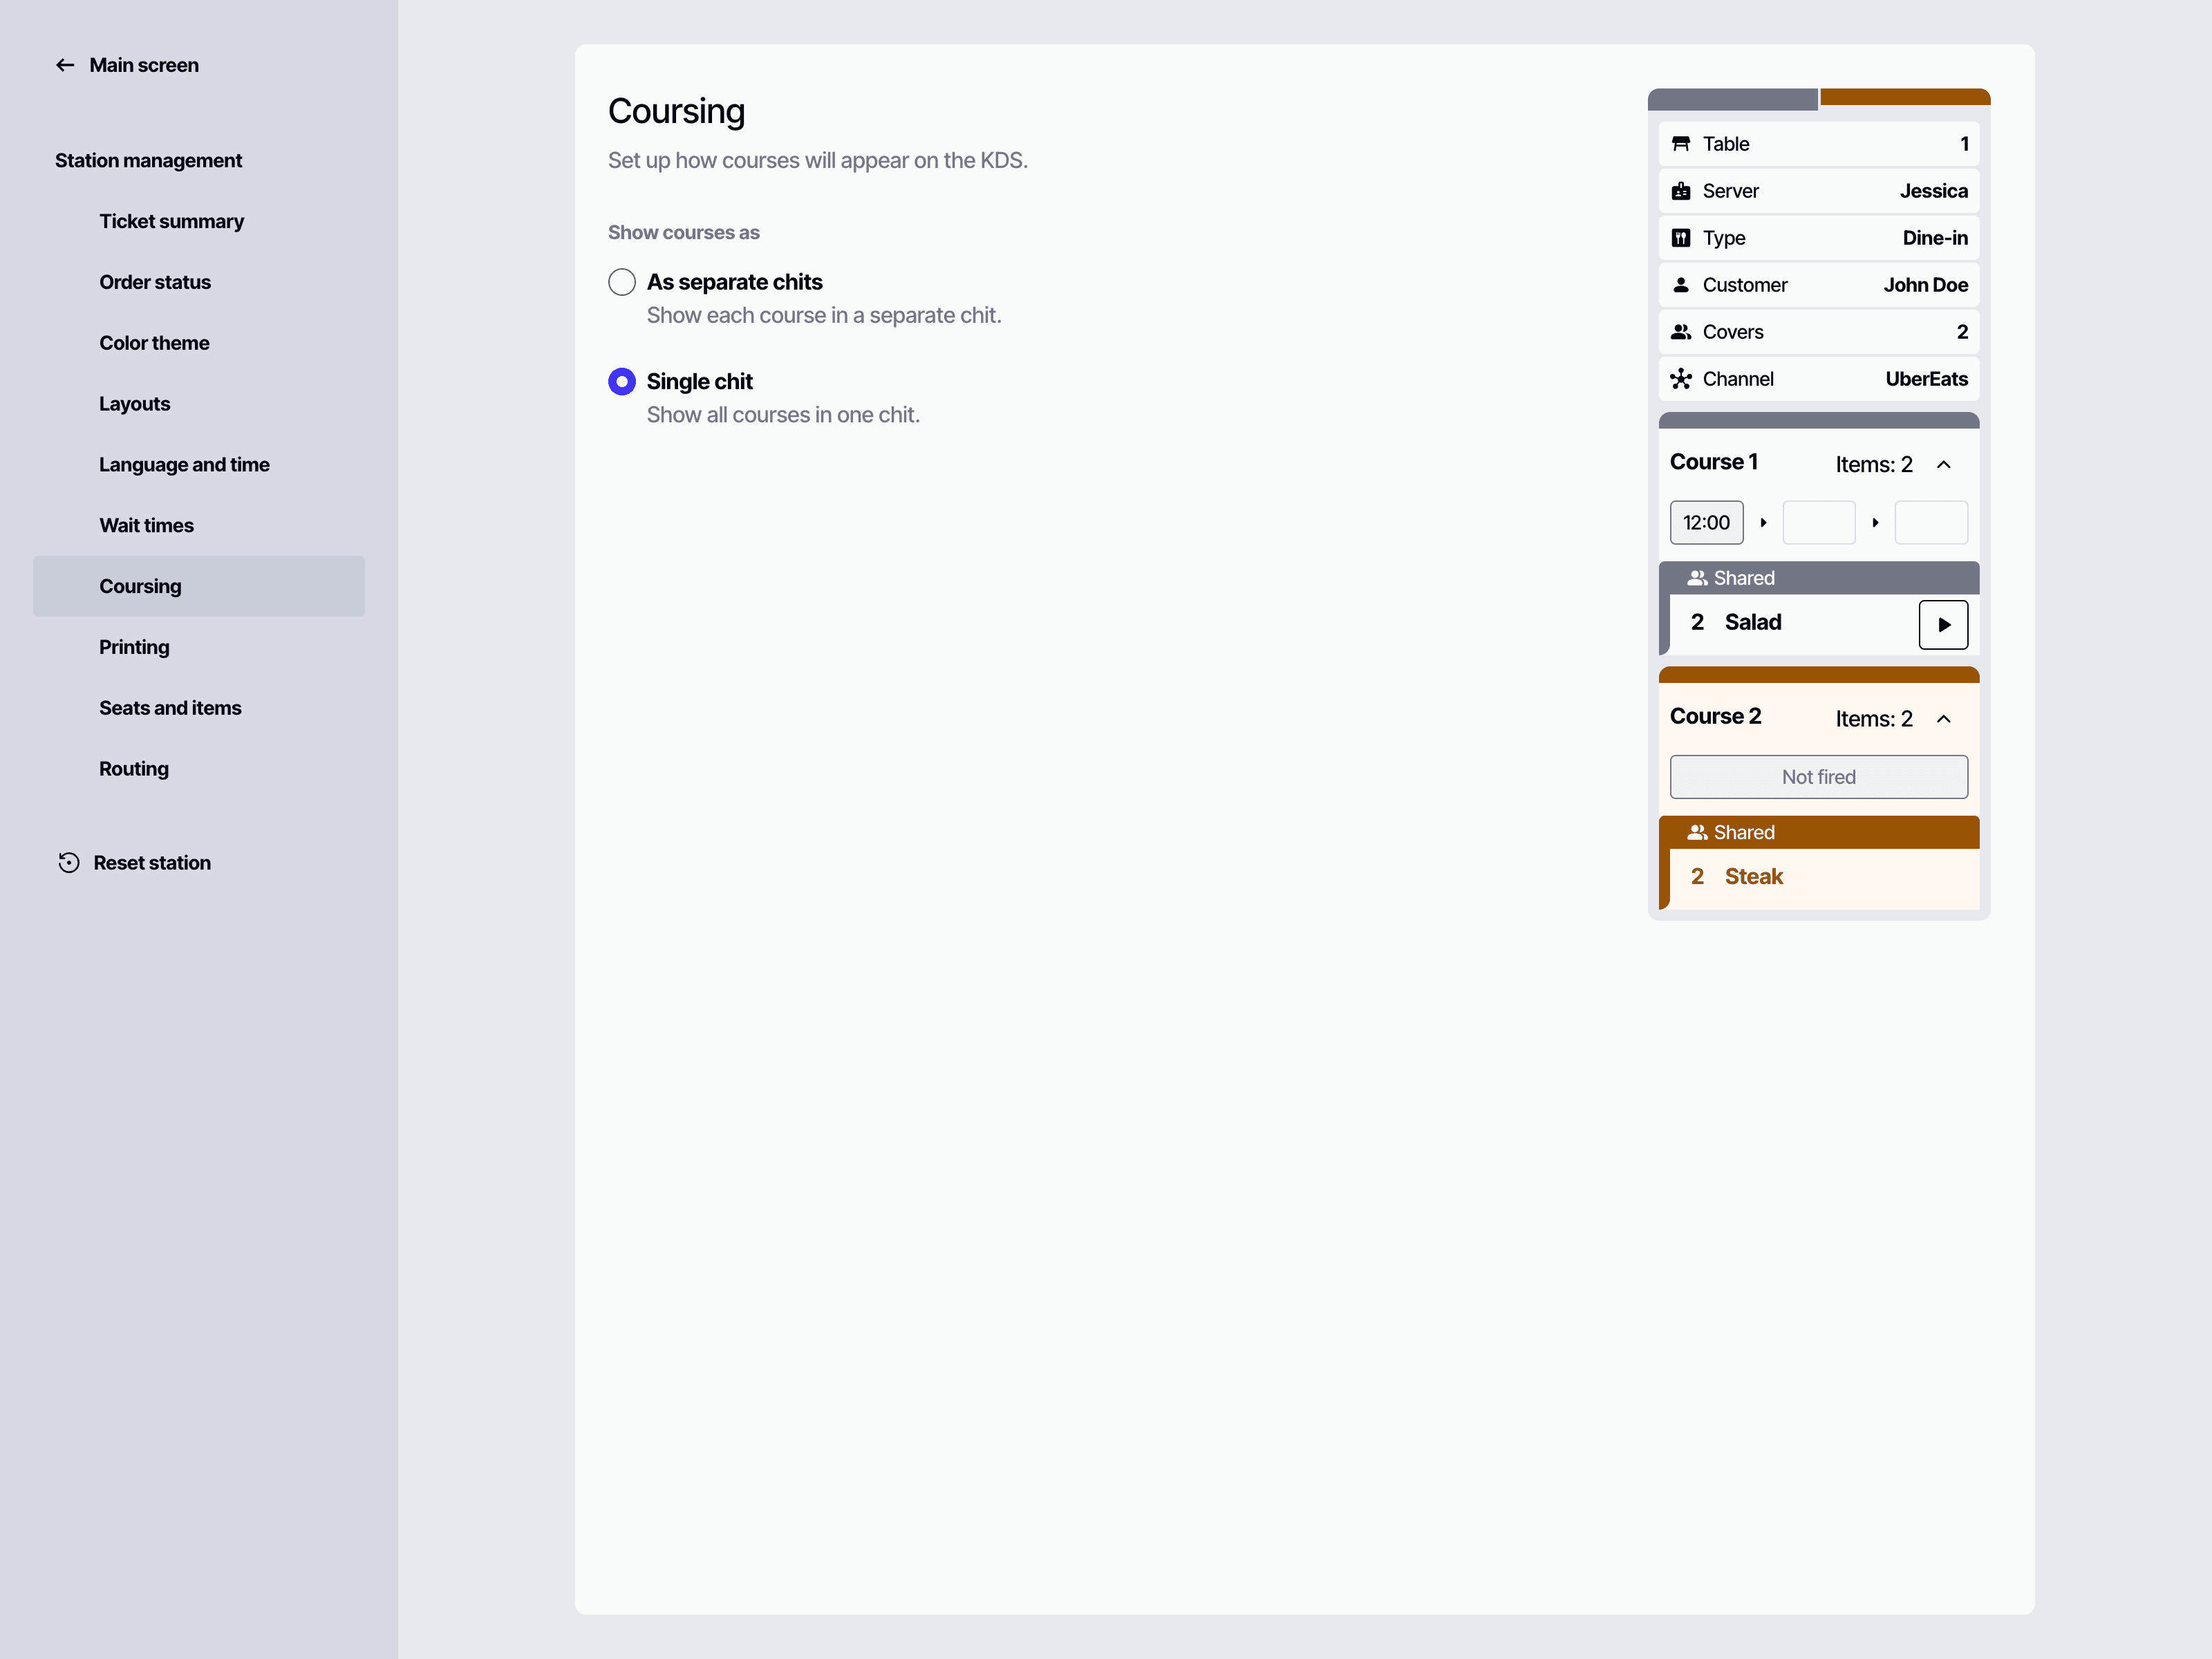Image resolution: width=2212 pixels, height=1659 pixels.
Task: Collapse Course 1 using its chevron
Action: pyautogui.click(x=1945, y=464)
